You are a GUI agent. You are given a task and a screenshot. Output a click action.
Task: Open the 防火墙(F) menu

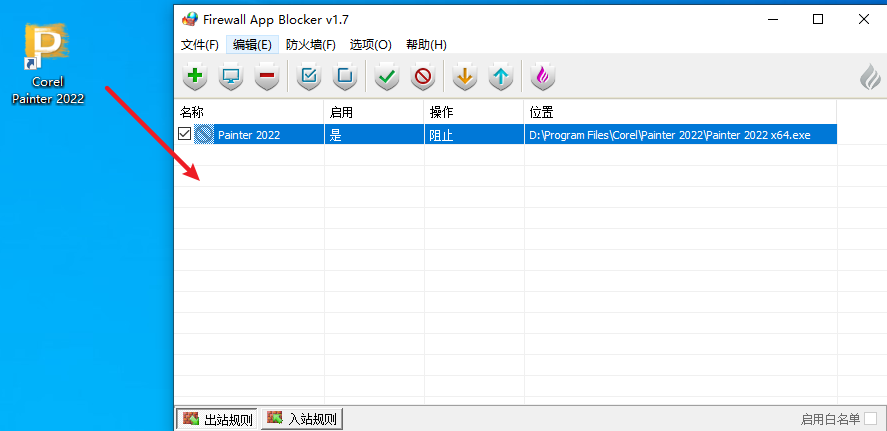click(311, 45)
